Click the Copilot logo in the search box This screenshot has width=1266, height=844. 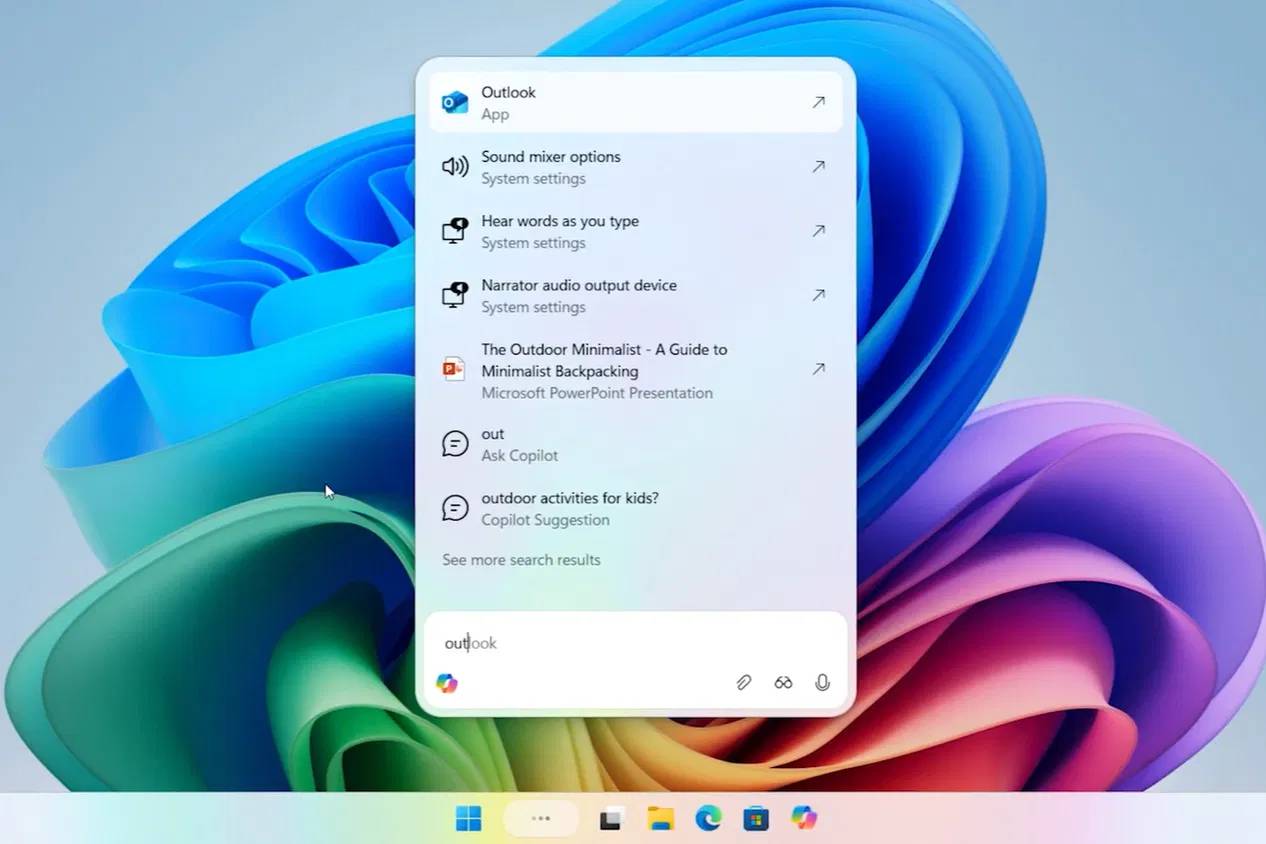(447, 682)
